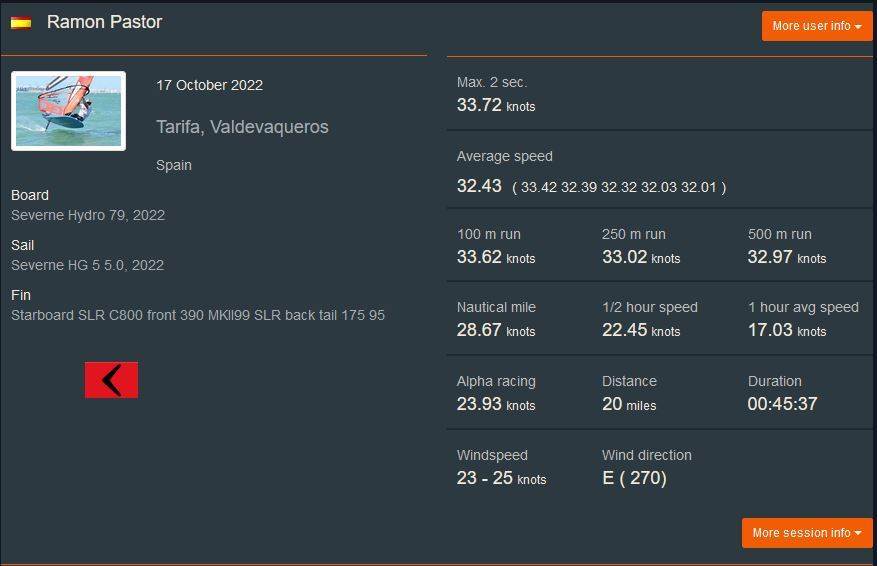
Task: Click the 17 October 2022 date
Action: (x=209, y=85)
